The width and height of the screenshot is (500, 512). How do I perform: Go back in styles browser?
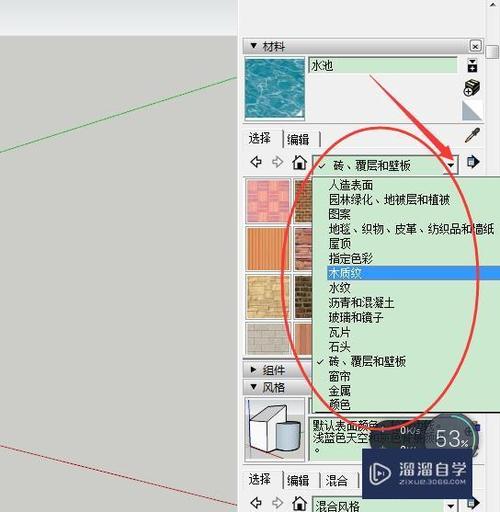coord(256,502)
